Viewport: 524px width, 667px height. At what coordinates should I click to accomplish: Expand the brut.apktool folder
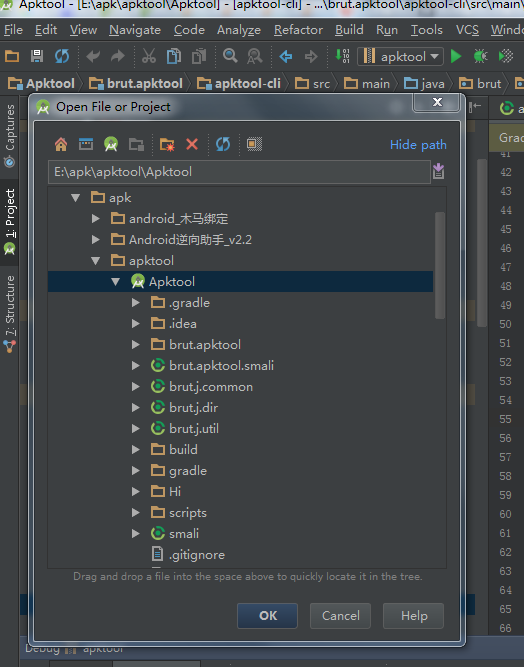pos(136,345)
